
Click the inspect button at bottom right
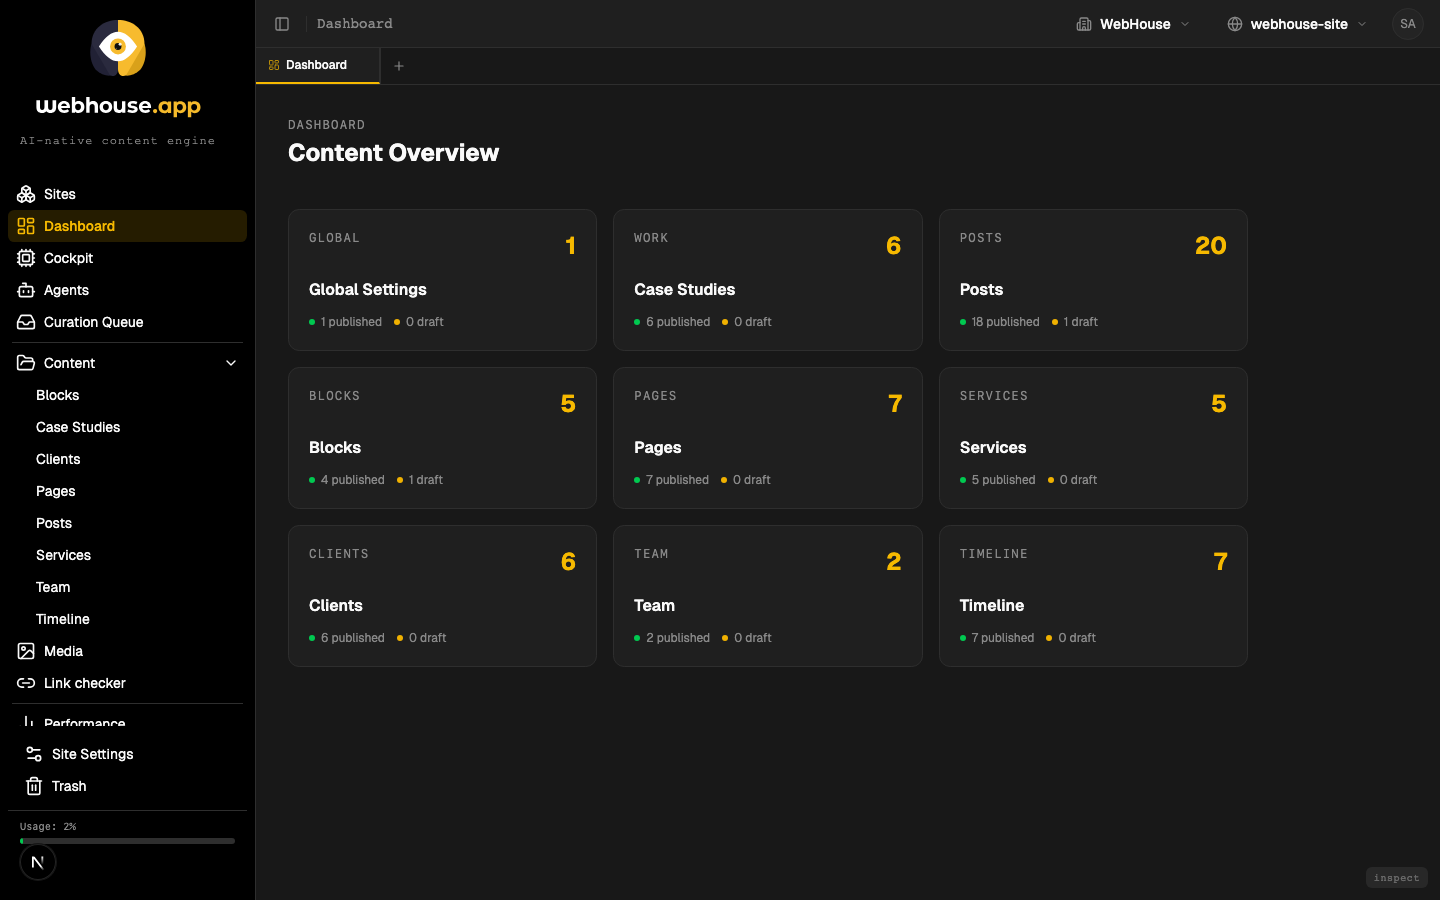(1396, 878)
